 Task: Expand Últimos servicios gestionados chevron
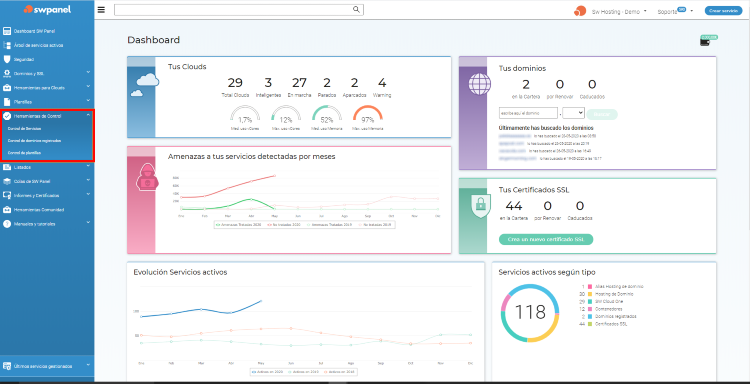(88, 365)
